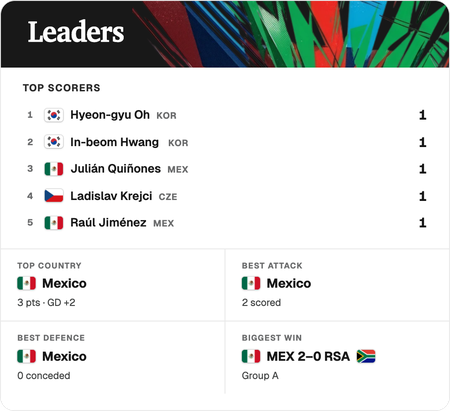Click South Africa flag in Biggest Win
Image resolution: width=450 pixels, height=411 pixels.
tap(366, 356)
